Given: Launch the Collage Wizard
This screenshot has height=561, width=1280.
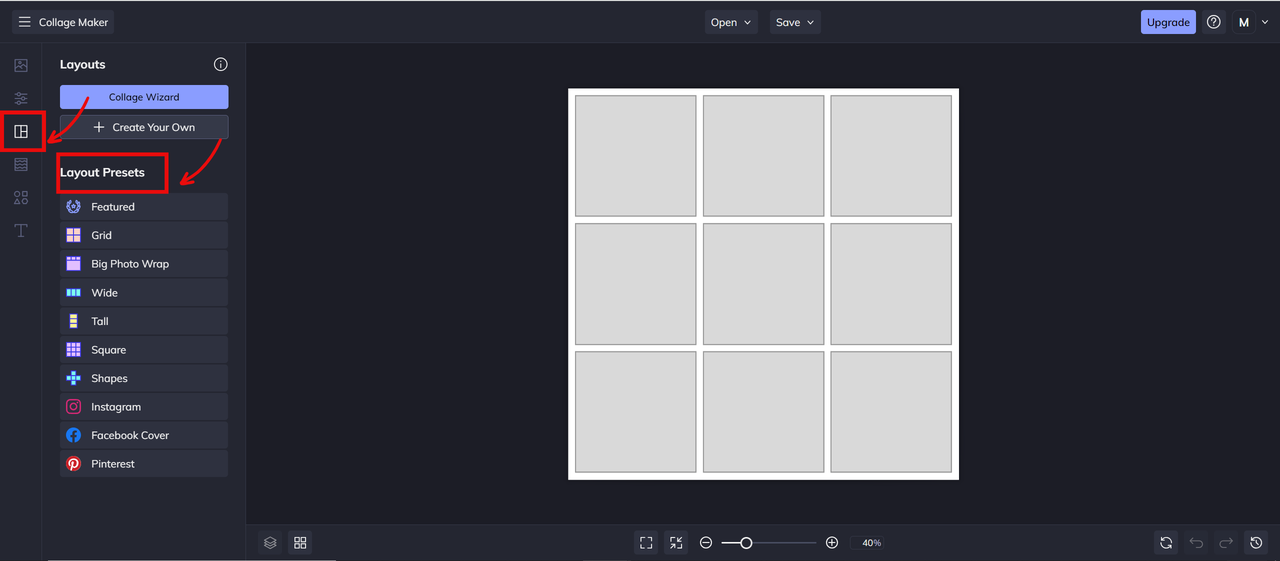Looking at the screenshot, I should (144, 97).
